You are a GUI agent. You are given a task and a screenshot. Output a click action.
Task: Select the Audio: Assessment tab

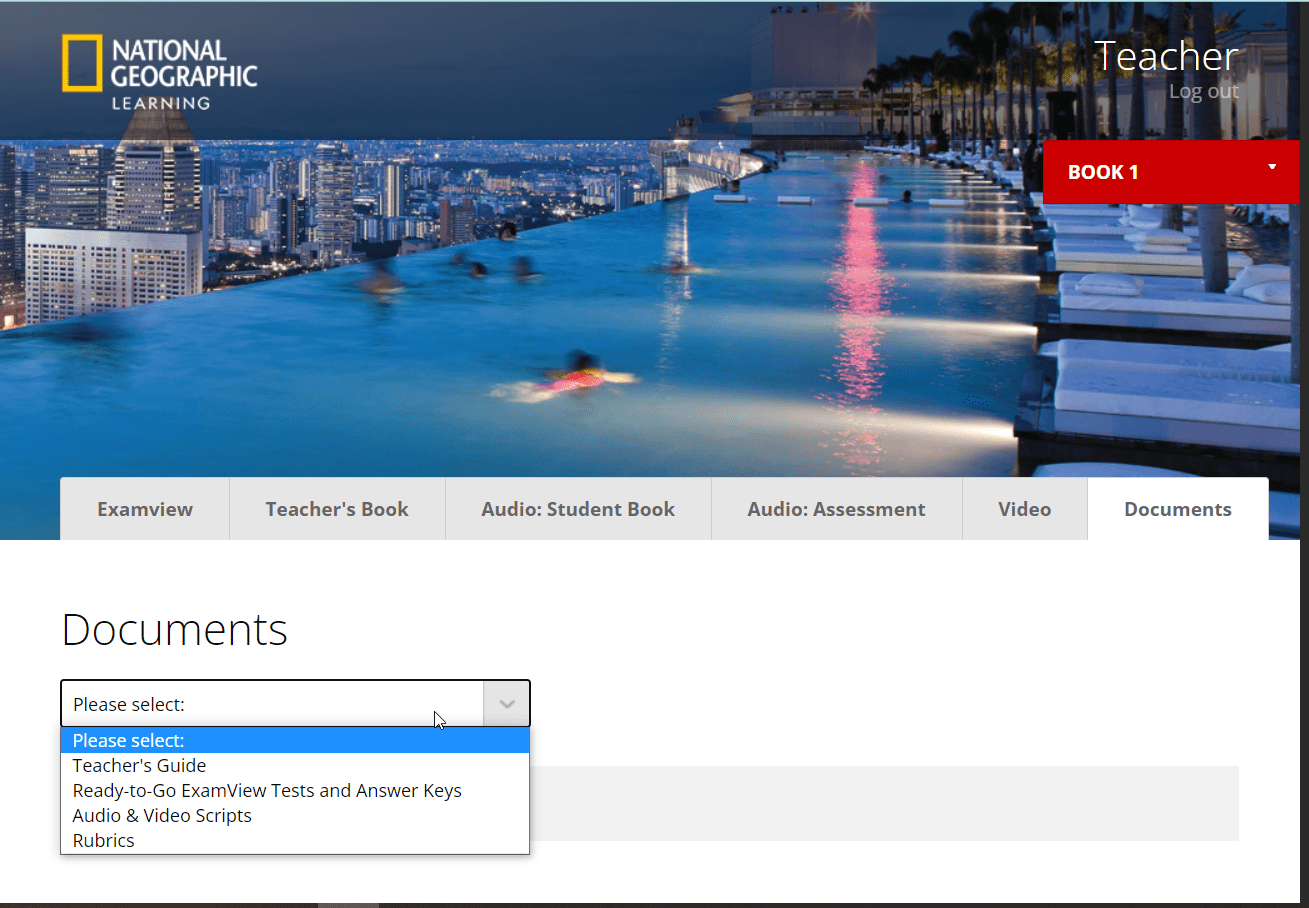pyautogui.click(x=836, y=509)
